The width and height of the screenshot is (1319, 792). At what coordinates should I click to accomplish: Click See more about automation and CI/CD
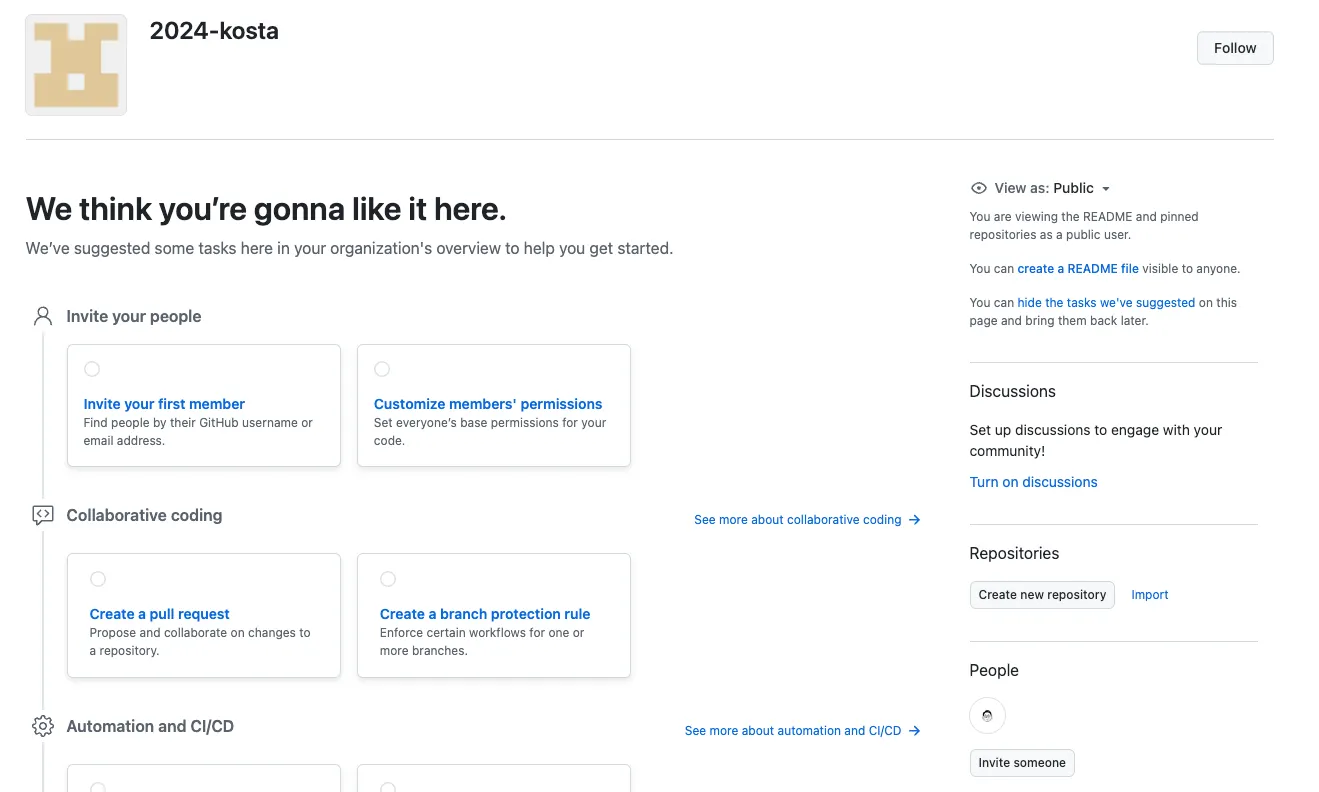pos(802,731)
